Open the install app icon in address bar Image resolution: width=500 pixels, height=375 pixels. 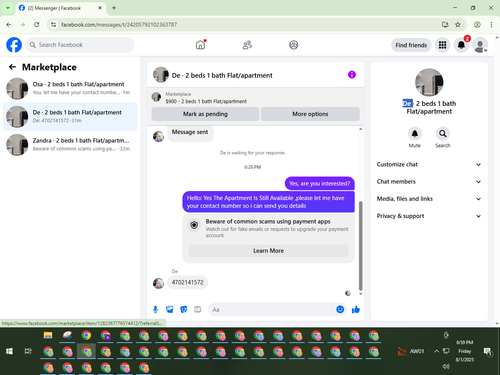pos(445,25)
